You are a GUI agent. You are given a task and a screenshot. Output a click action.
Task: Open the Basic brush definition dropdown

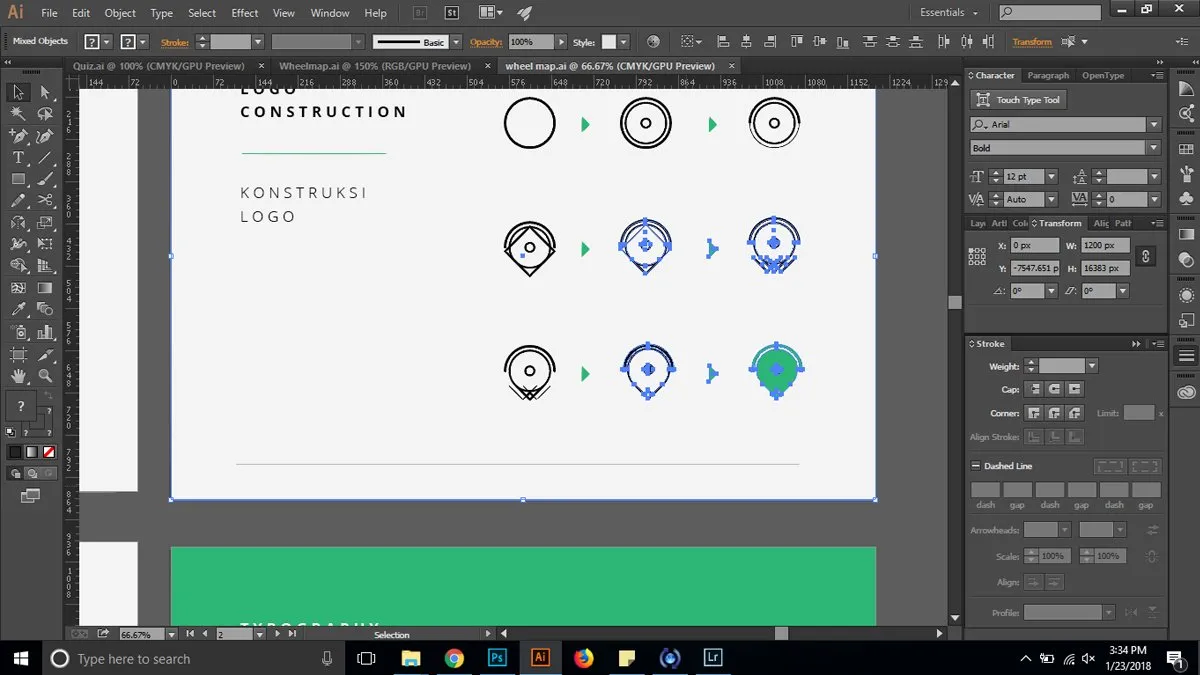click(x=456, y=42)
